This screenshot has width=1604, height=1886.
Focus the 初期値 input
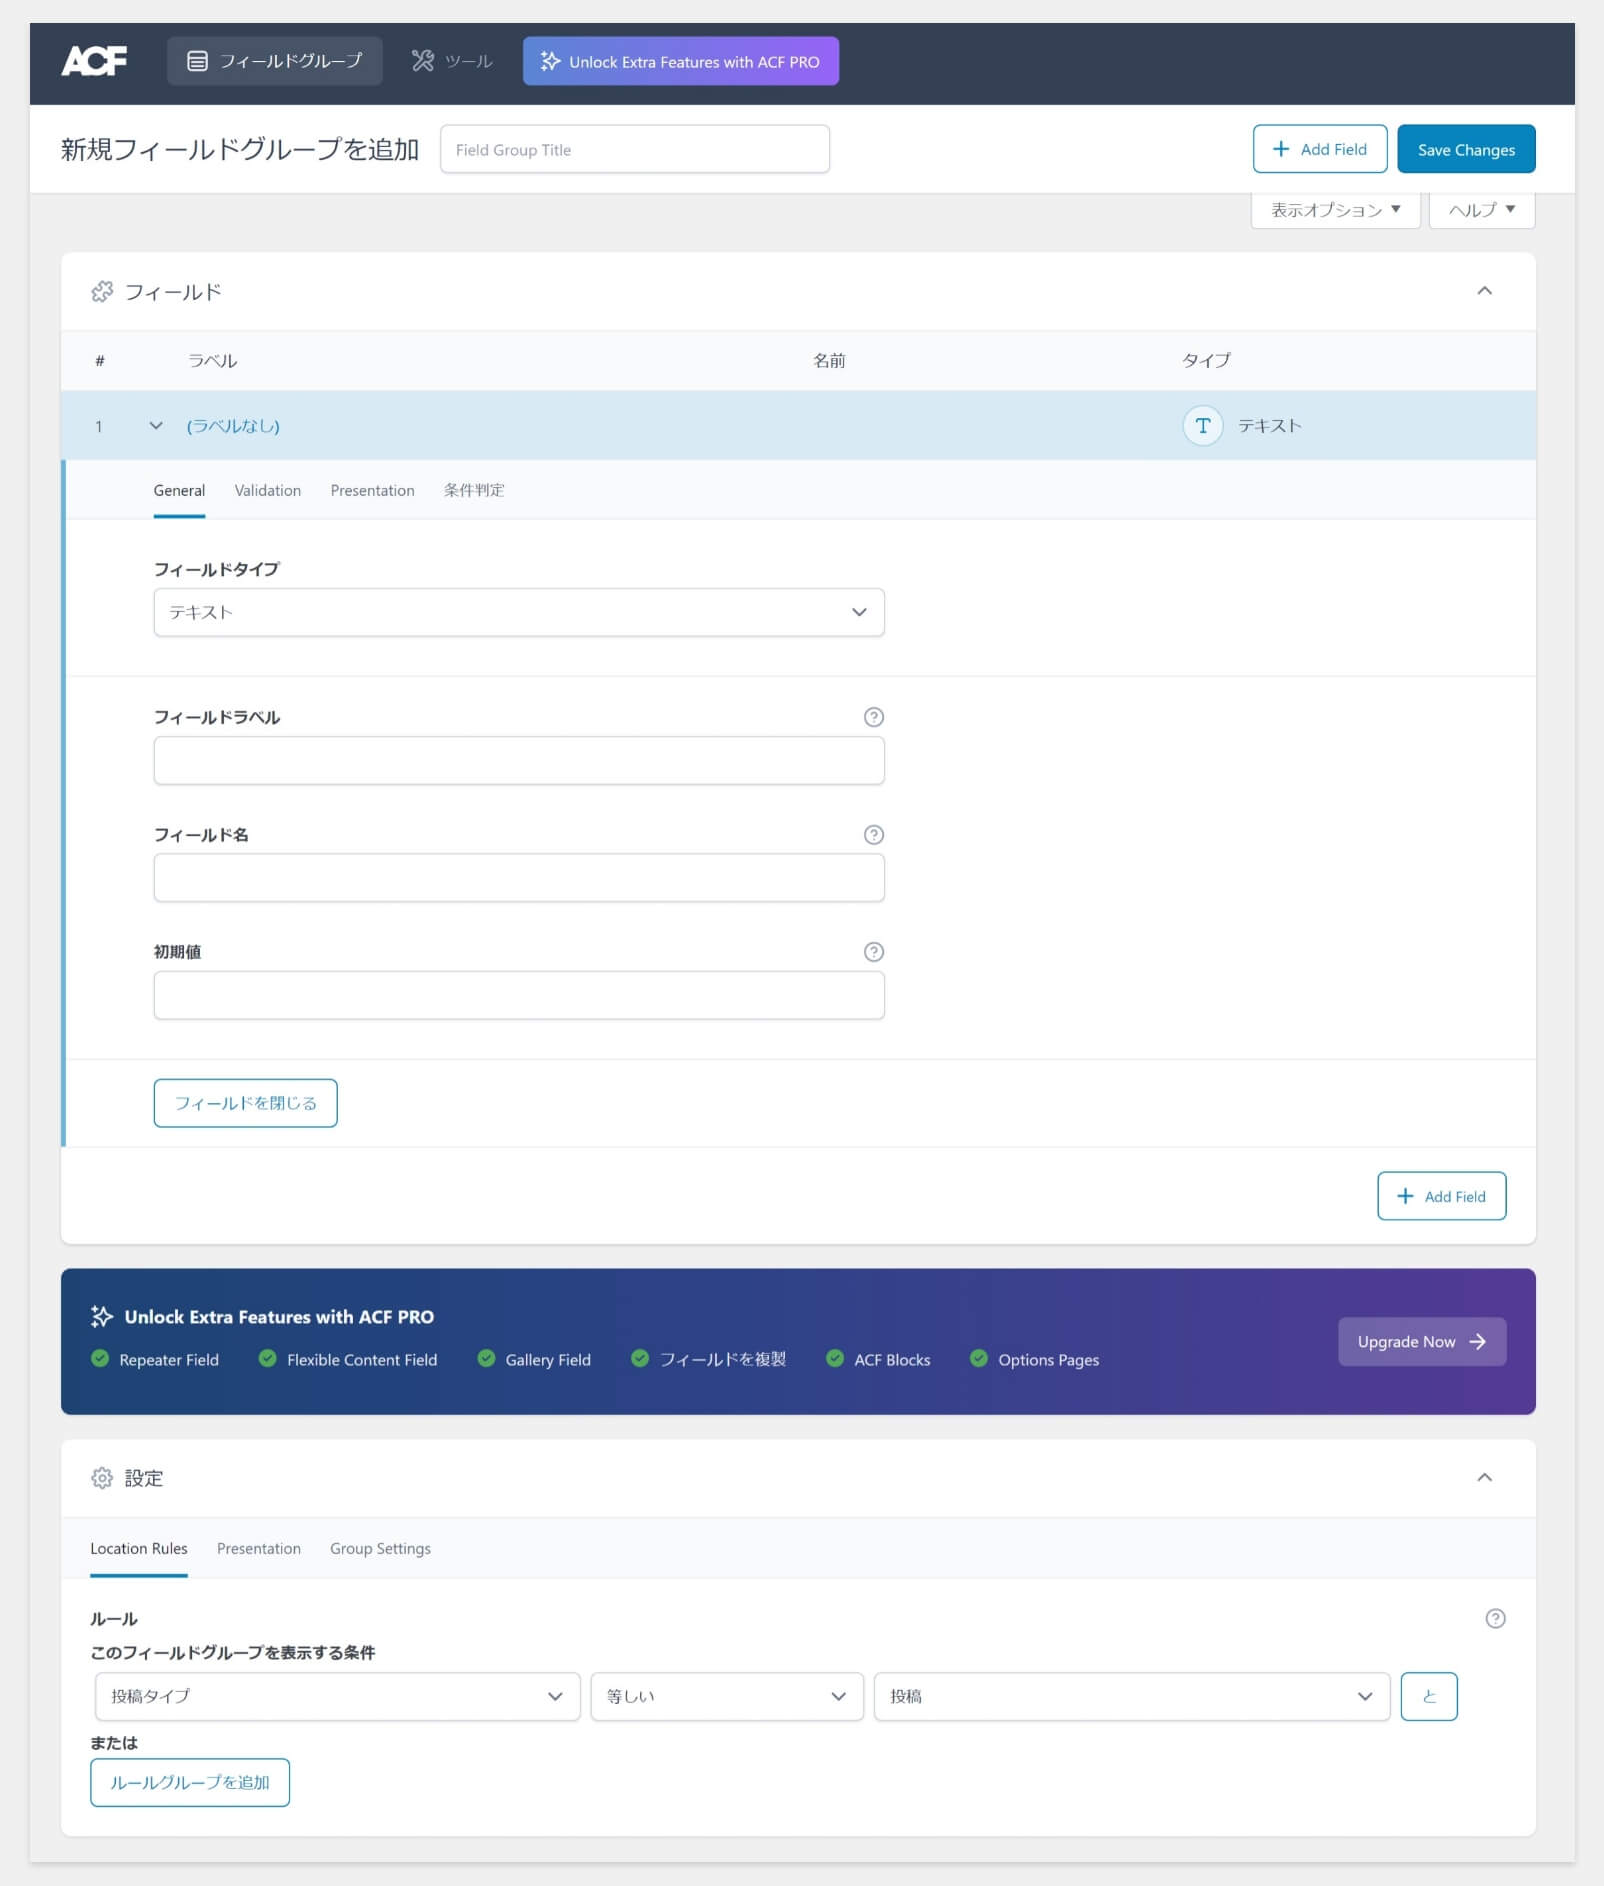click(519, 995)
